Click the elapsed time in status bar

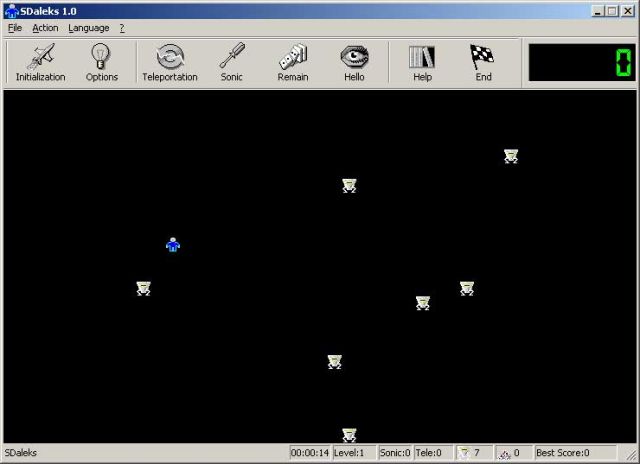tap(310, 453)
